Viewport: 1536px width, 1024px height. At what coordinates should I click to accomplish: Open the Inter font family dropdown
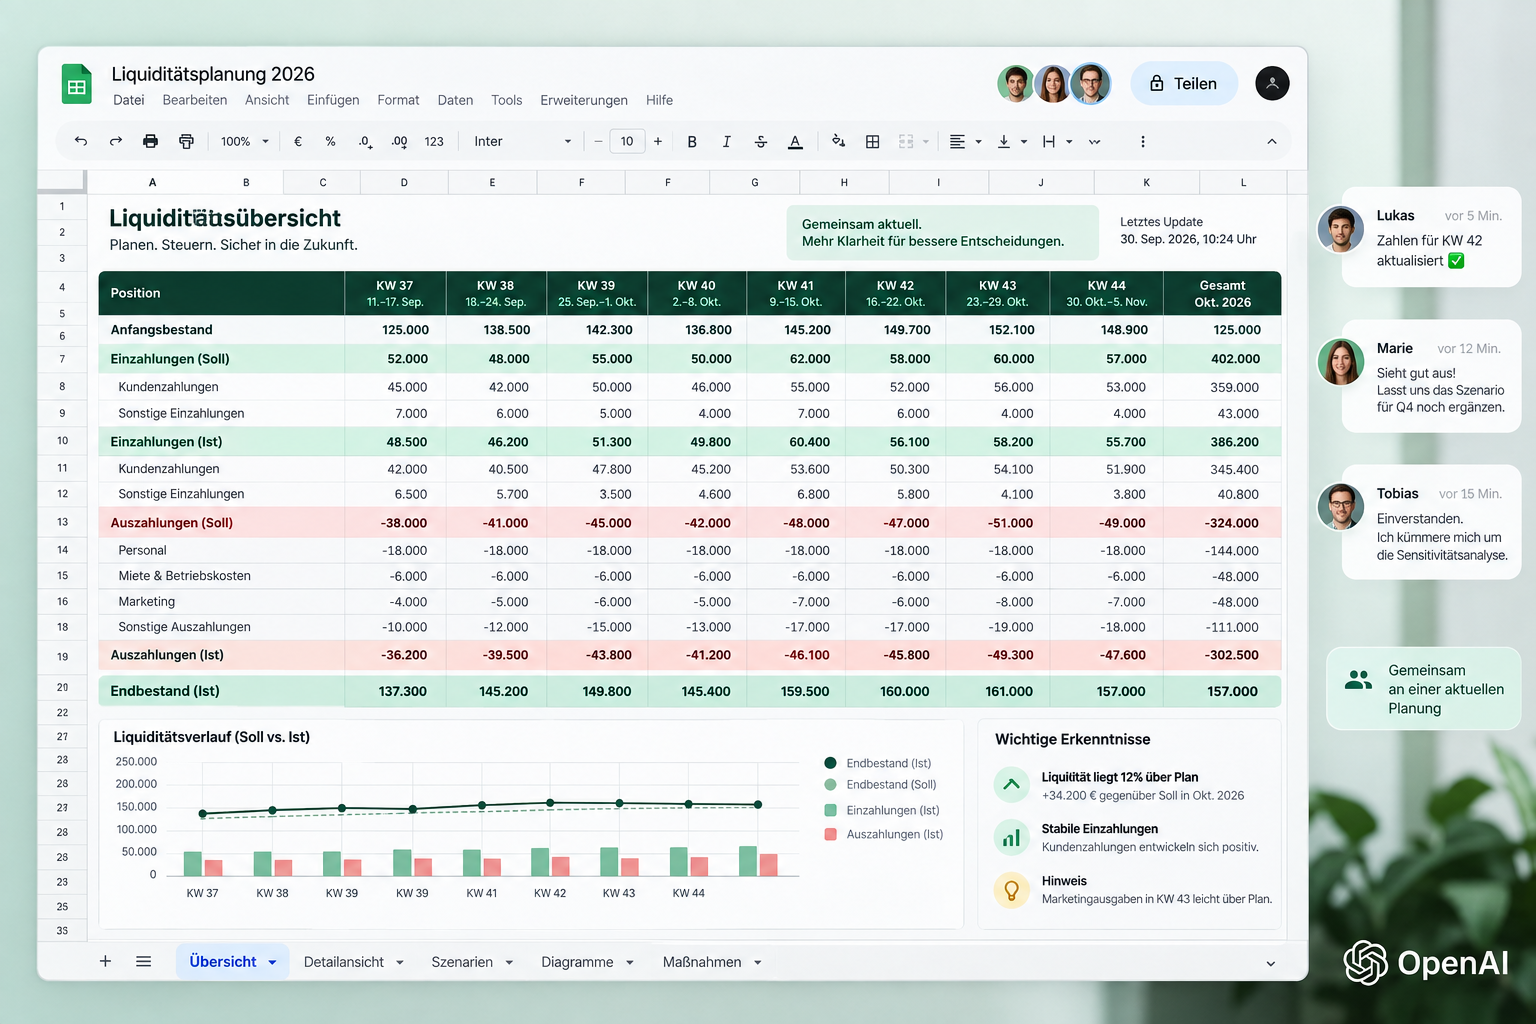[x=522, y=141]
